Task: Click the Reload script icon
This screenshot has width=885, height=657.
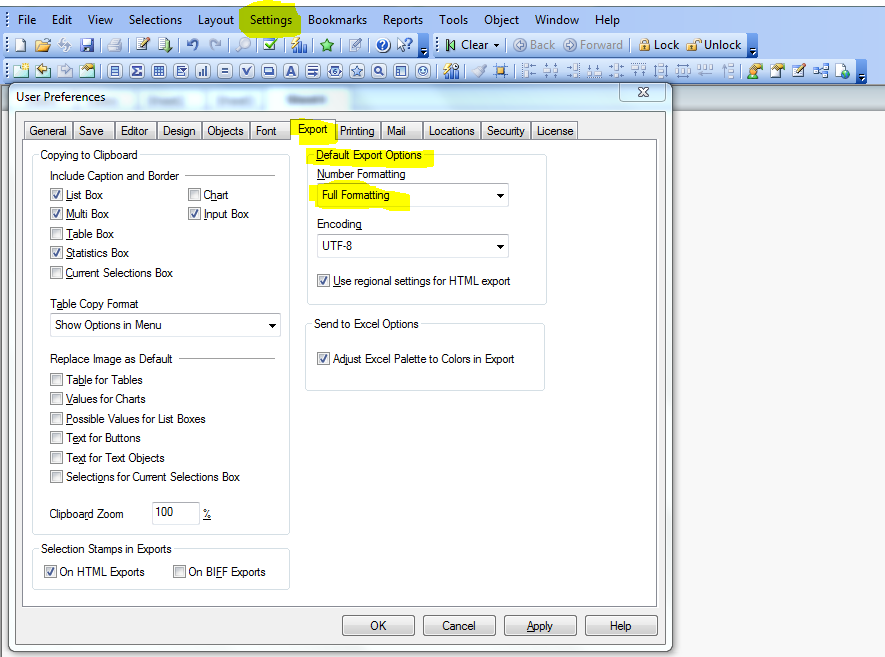Action: tap(165, 45)
